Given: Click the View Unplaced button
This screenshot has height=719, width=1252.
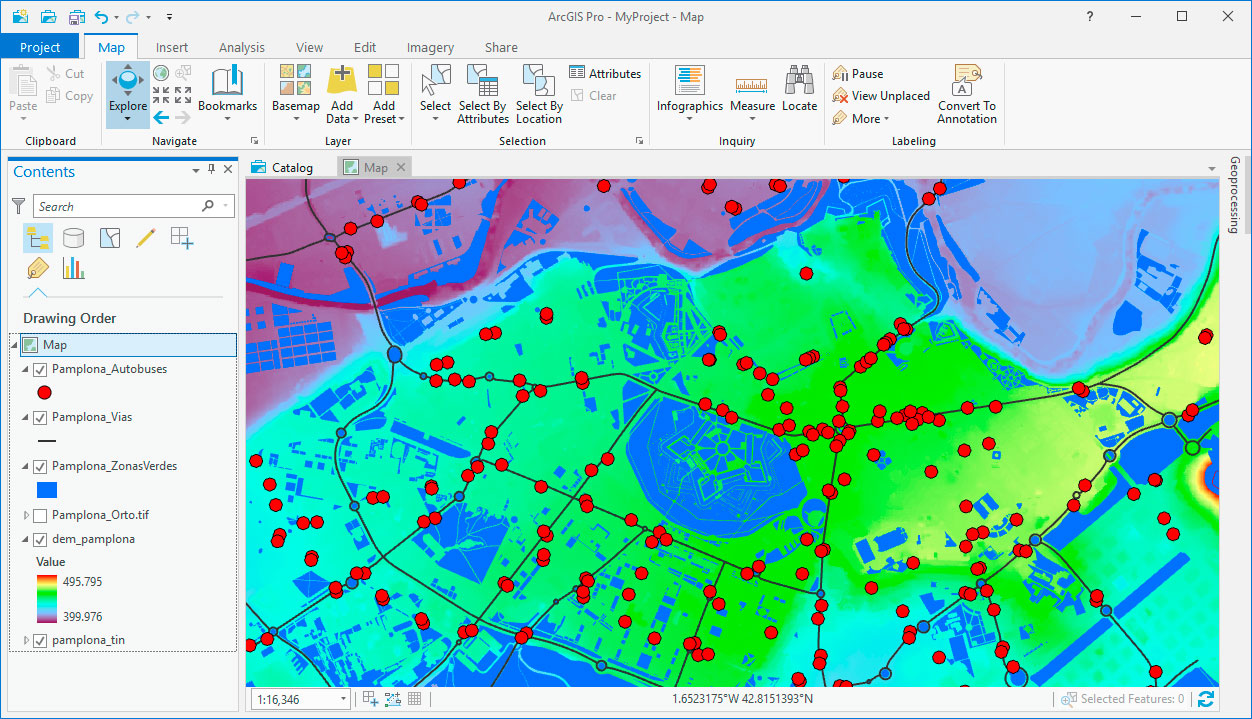Looking at the screenshot, I should point(881,96).
